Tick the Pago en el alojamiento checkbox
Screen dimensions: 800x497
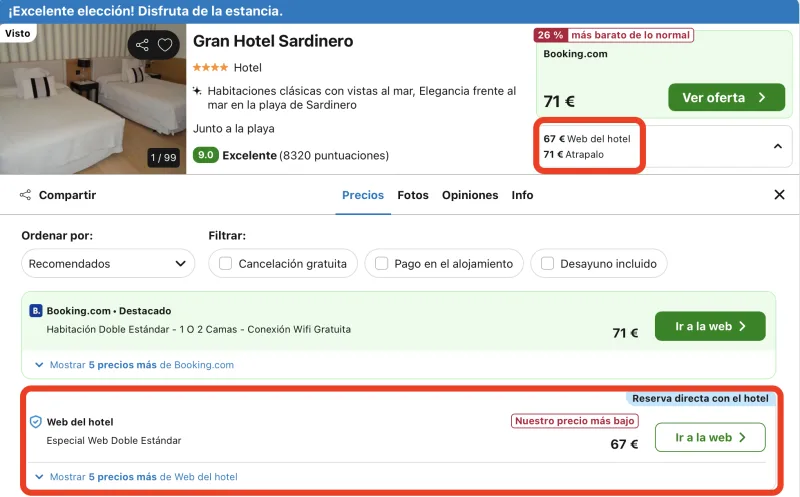381,263
